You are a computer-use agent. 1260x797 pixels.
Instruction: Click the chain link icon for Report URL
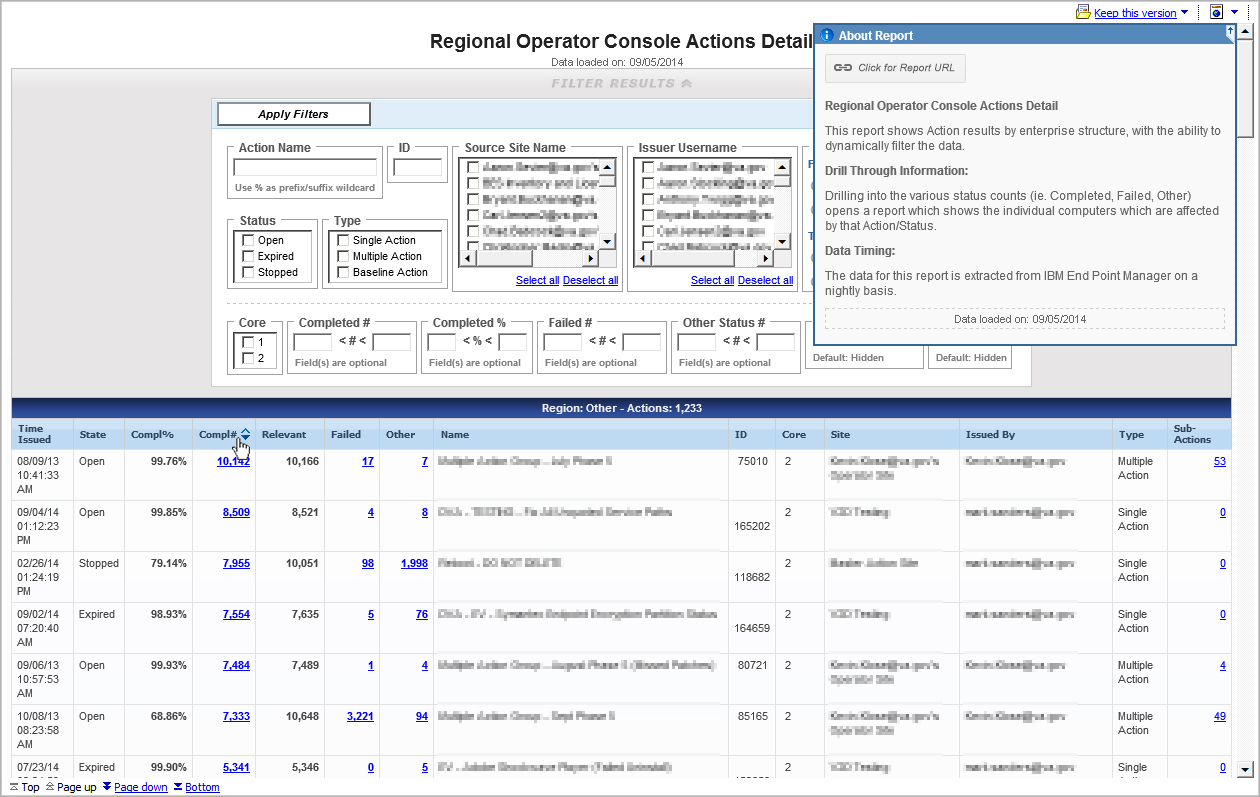[843, 68]
